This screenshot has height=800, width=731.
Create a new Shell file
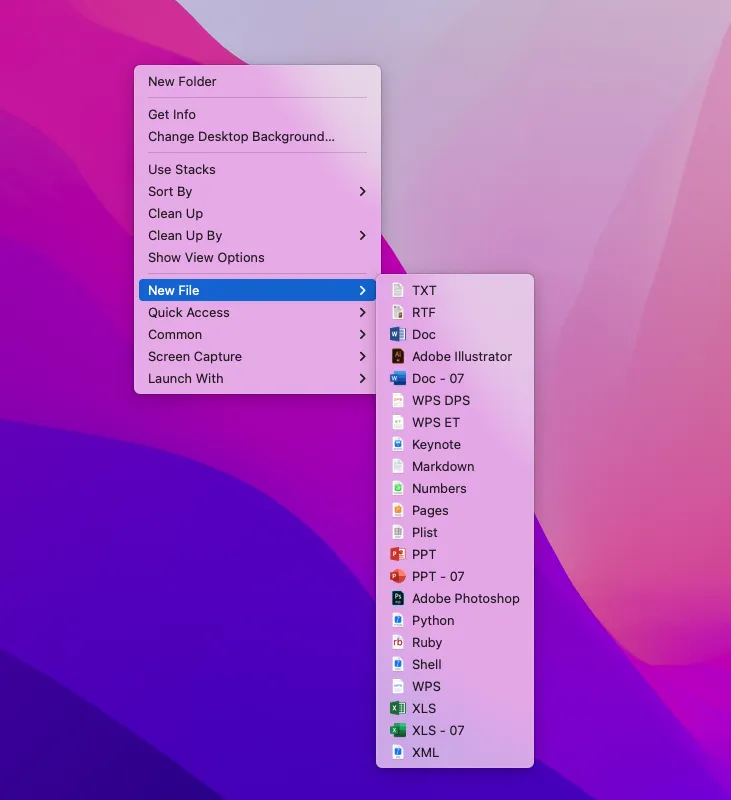pos(455,664)
